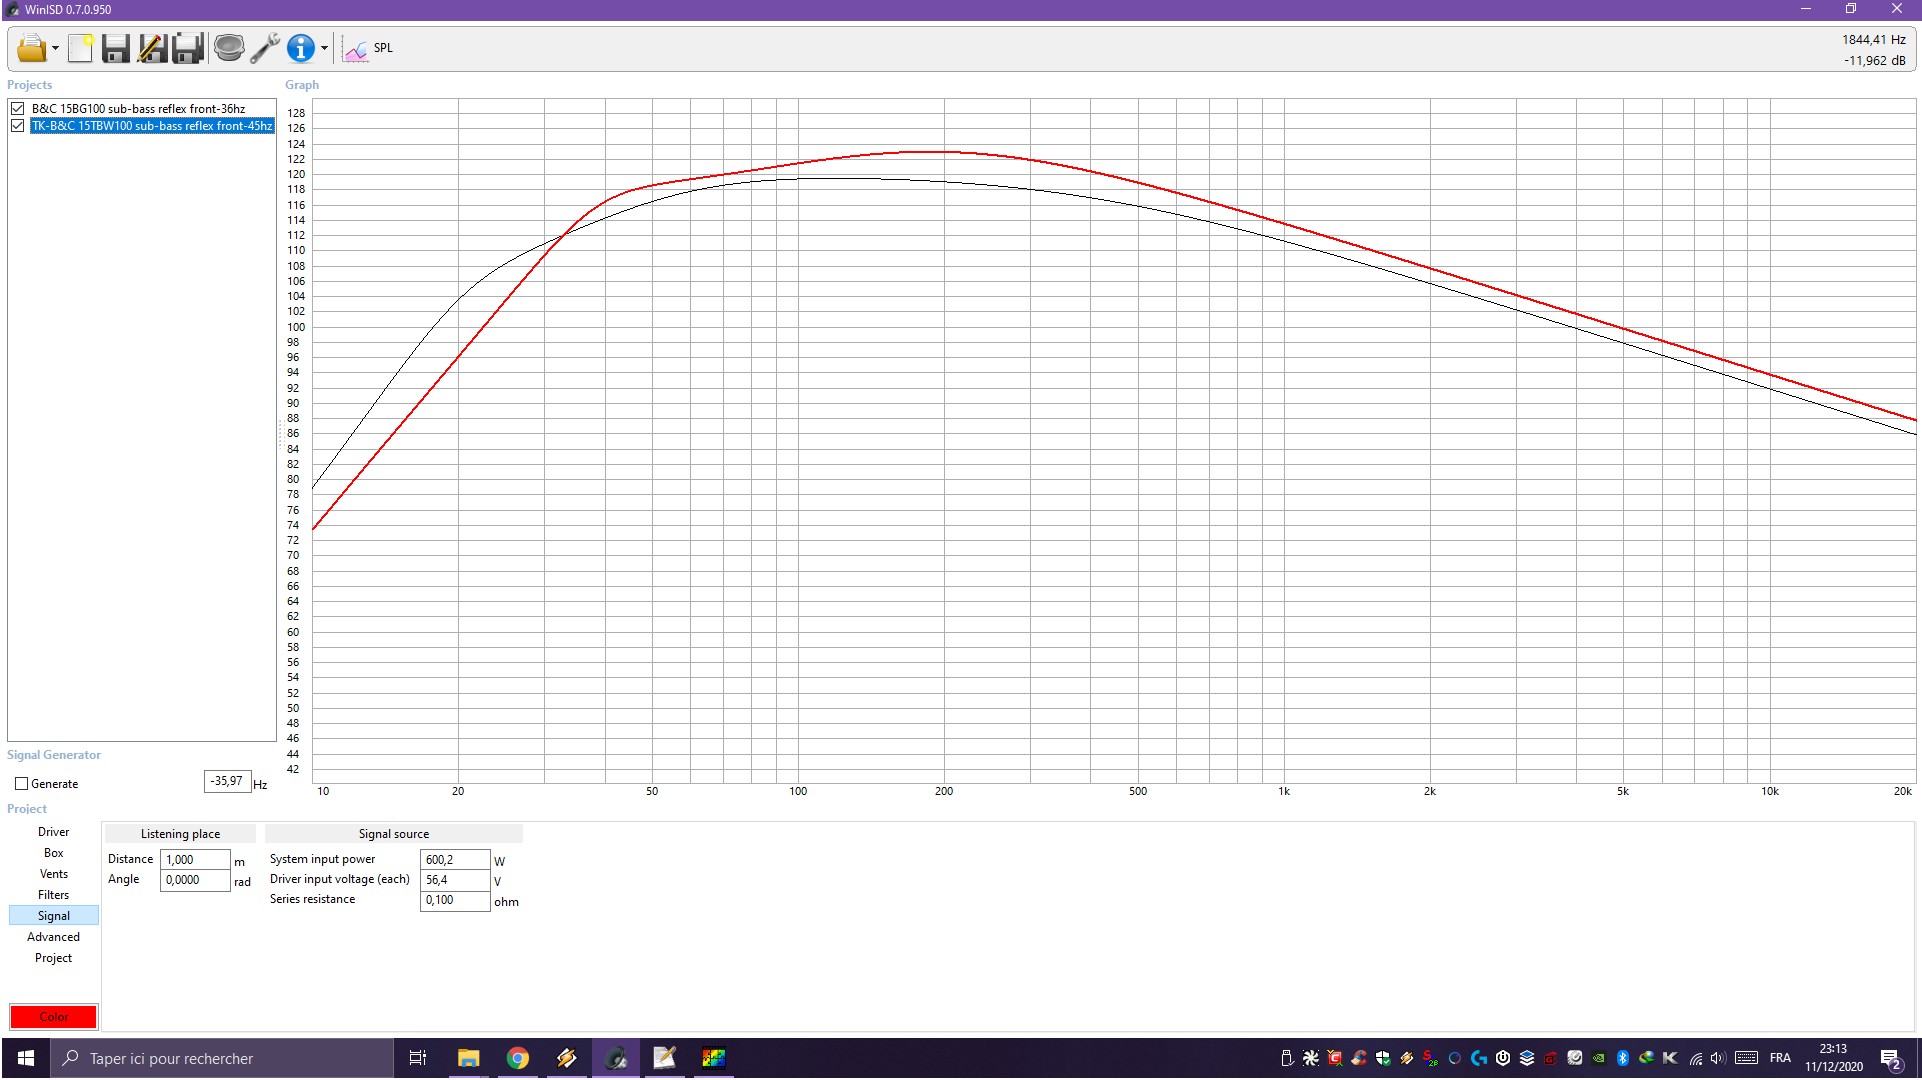The image size is (1922, 1080).
Task: Open the colorful grid taskbar app
Action: pyautogui.click(x=713, y=1058)
